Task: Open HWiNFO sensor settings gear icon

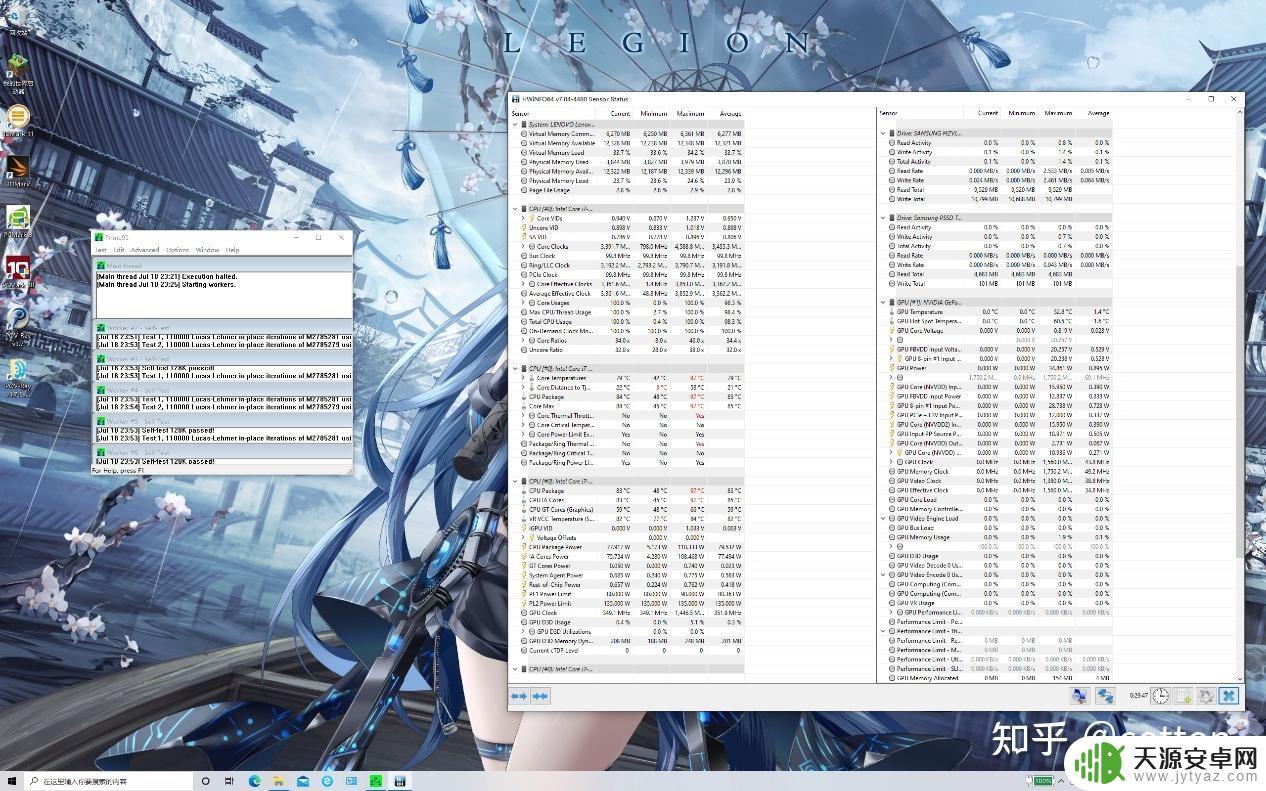Action: [1207, 696]
